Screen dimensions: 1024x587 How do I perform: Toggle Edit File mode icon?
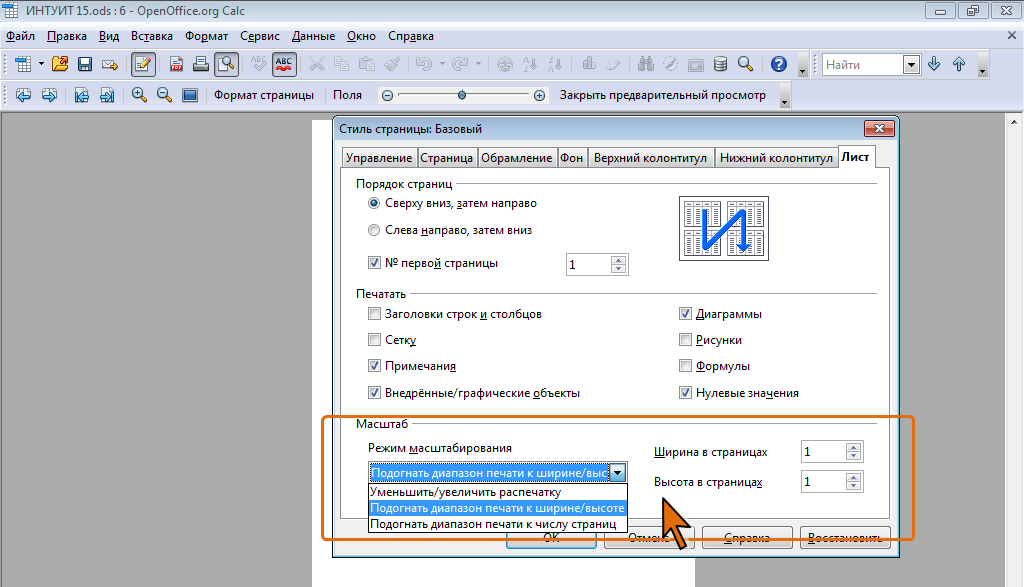(x=143, y=64)
